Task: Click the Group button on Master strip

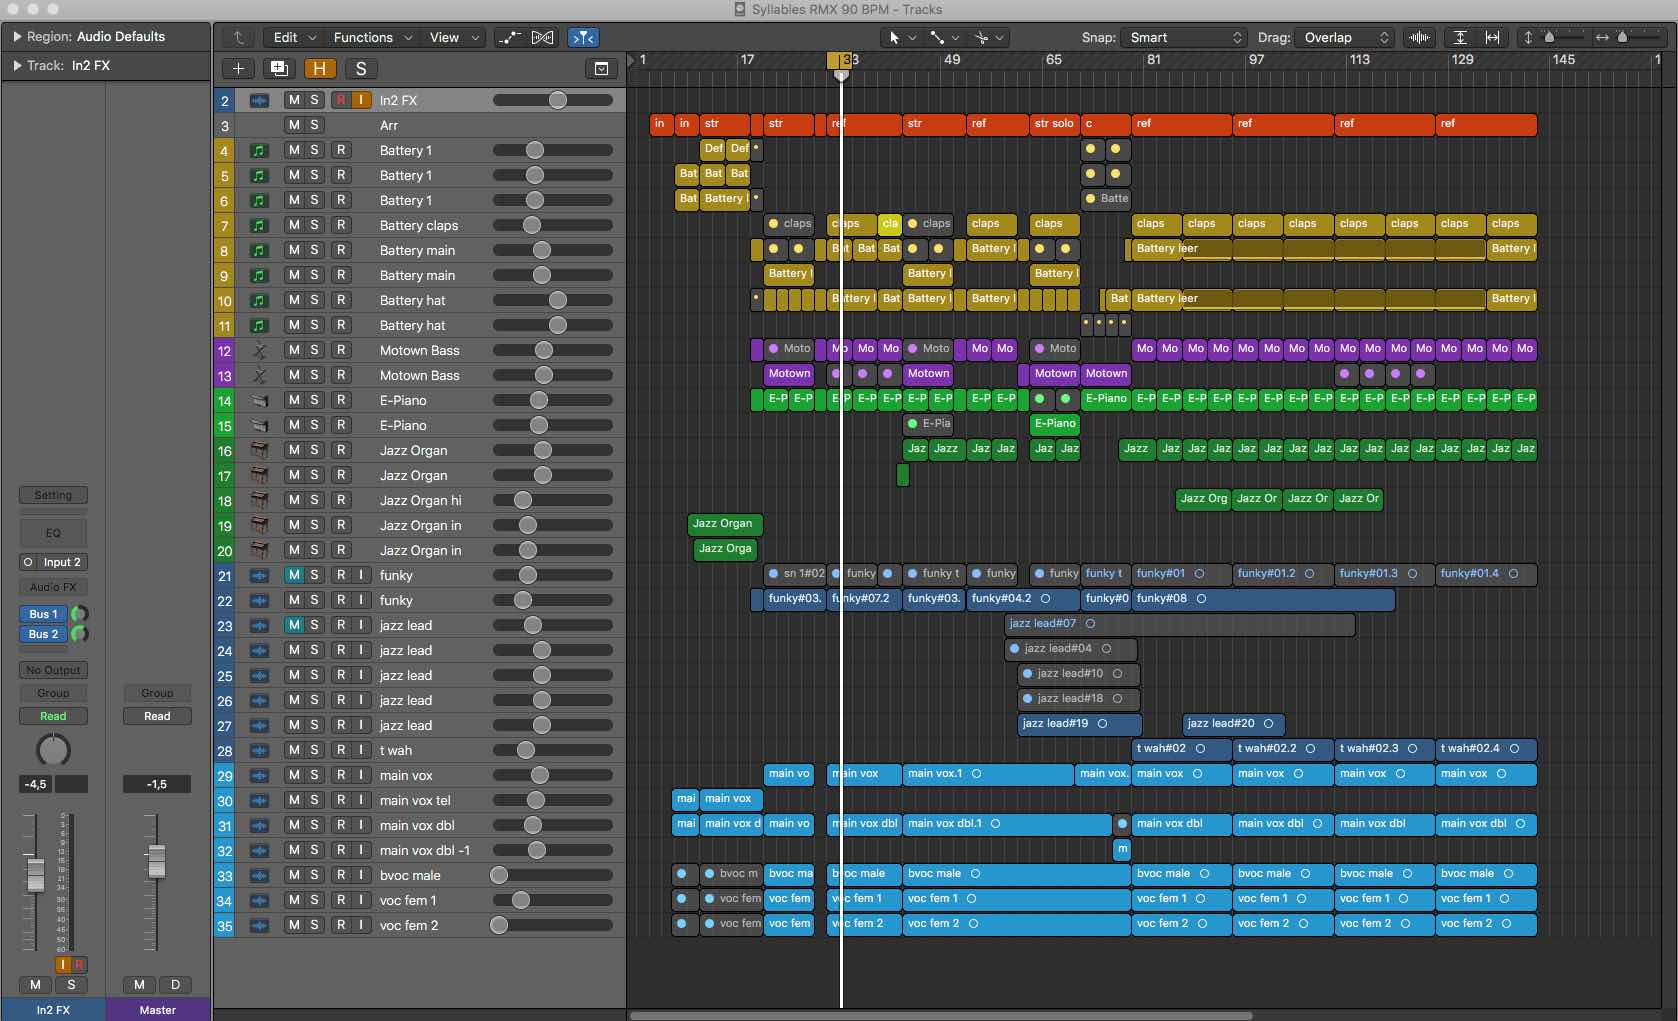Action: (x=157, y=693)
